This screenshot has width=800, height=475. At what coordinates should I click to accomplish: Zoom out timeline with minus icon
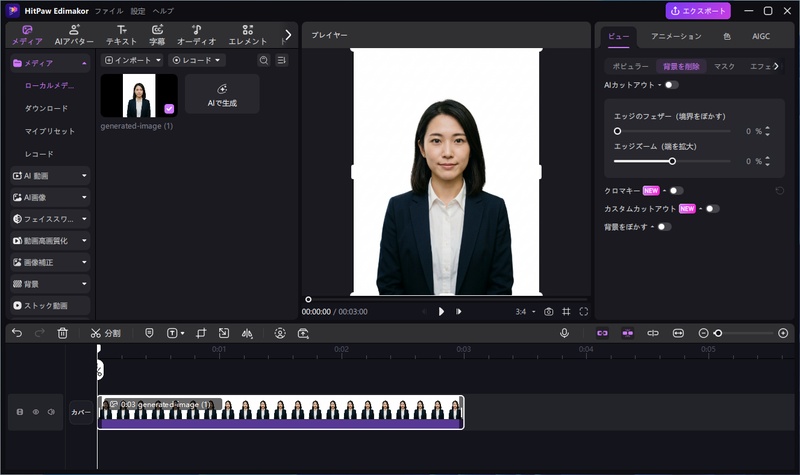tap(703, 333)
